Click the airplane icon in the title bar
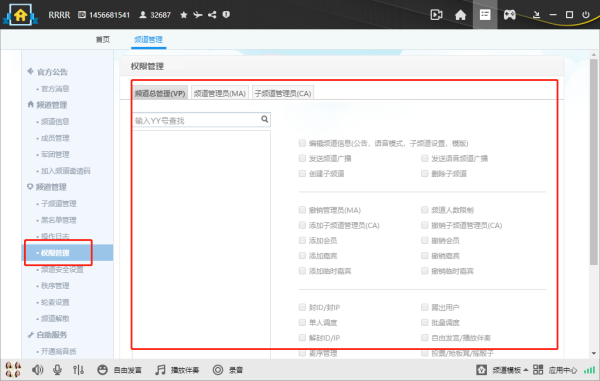Screen dimensions: 600x381 (x=197, y=15)
